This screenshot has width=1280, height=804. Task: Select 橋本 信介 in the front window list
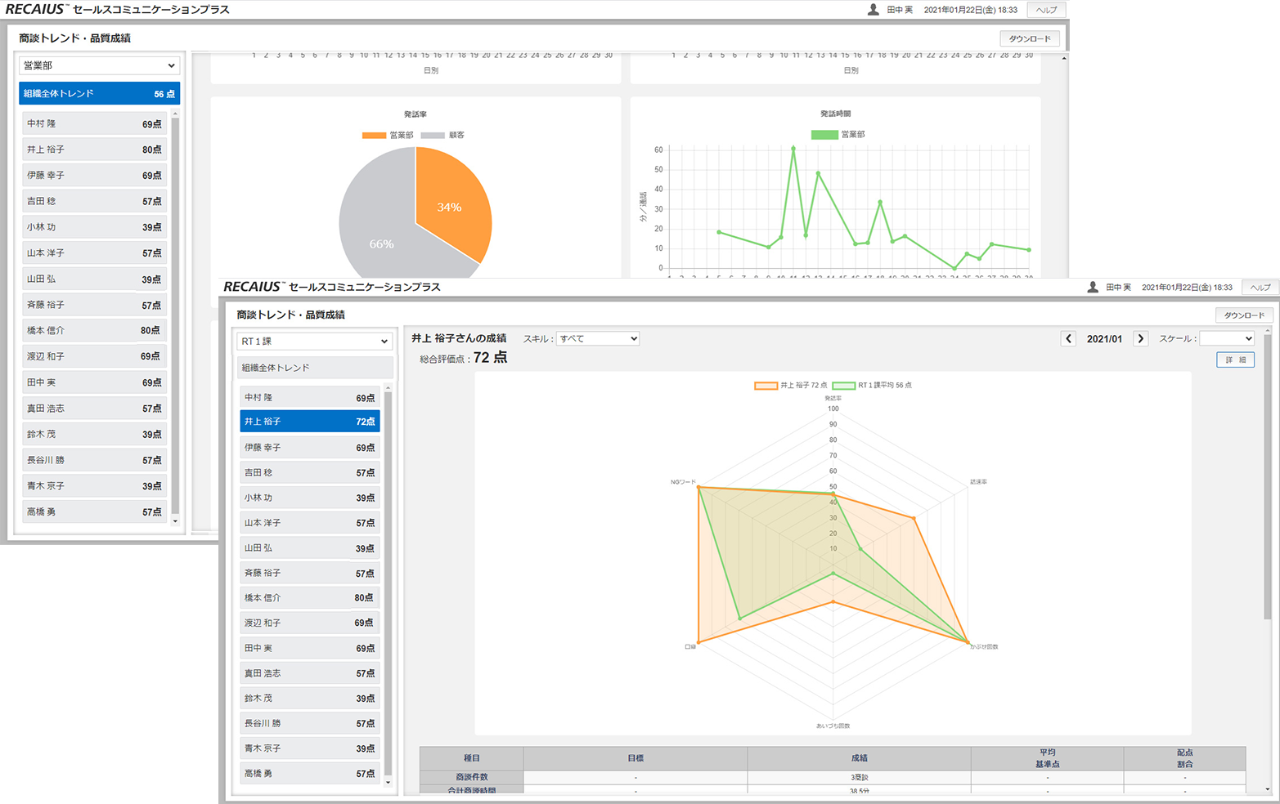click(x=309, y=598)
